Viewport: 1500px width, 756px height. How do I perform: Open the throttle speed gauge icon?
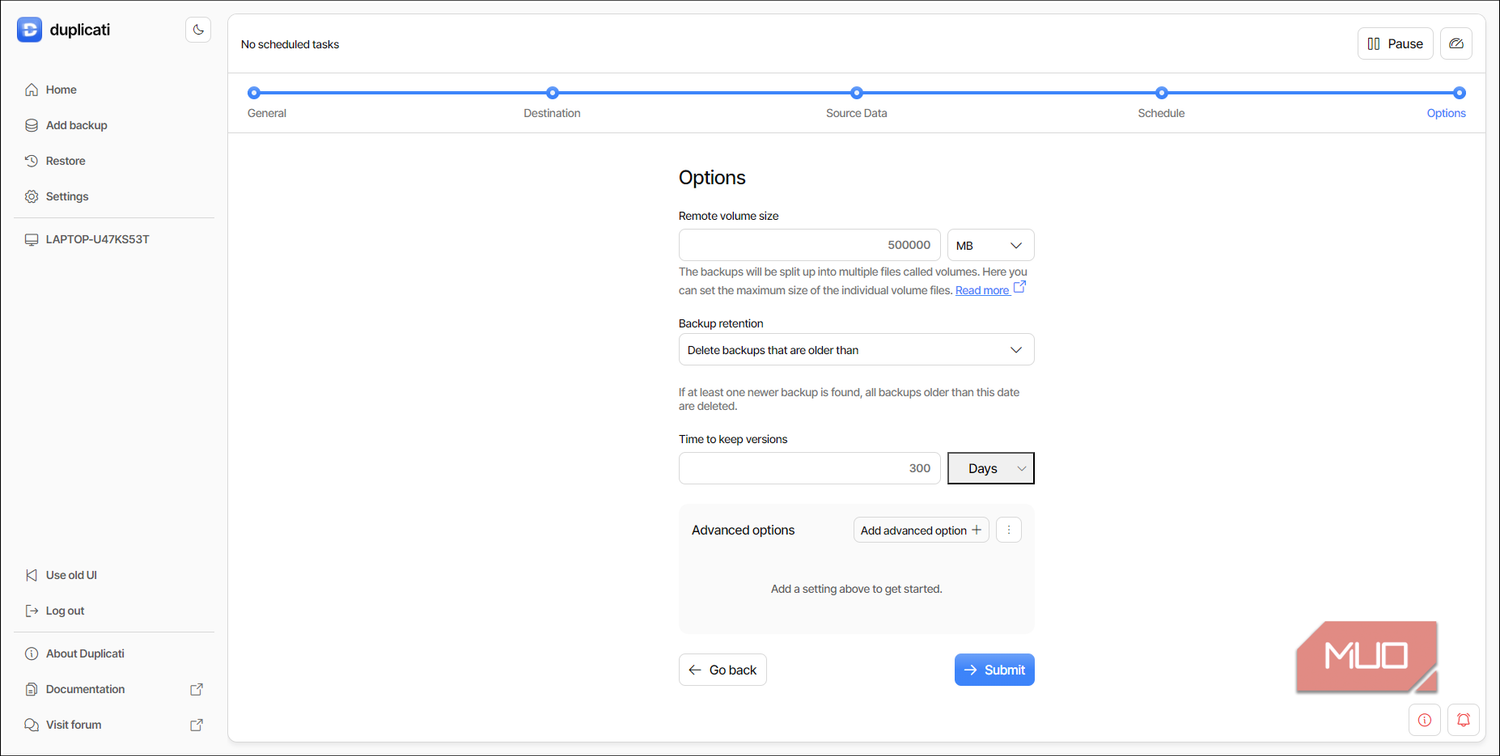click(1456, 44)
